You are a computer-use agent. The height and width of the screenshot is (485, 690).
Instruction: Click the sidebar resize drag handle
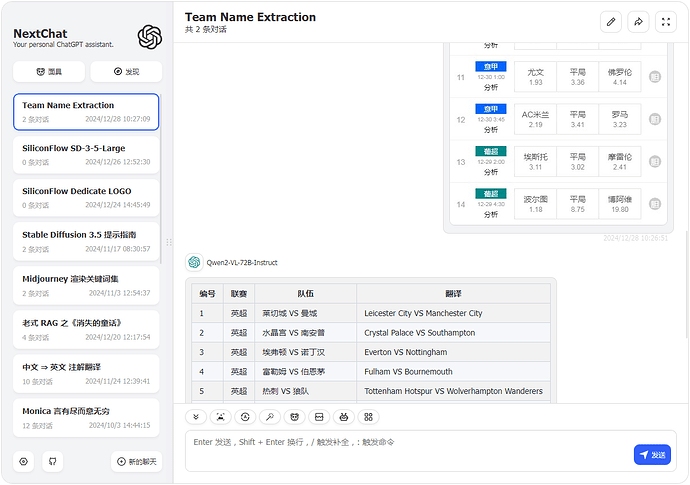pos(169,242)
